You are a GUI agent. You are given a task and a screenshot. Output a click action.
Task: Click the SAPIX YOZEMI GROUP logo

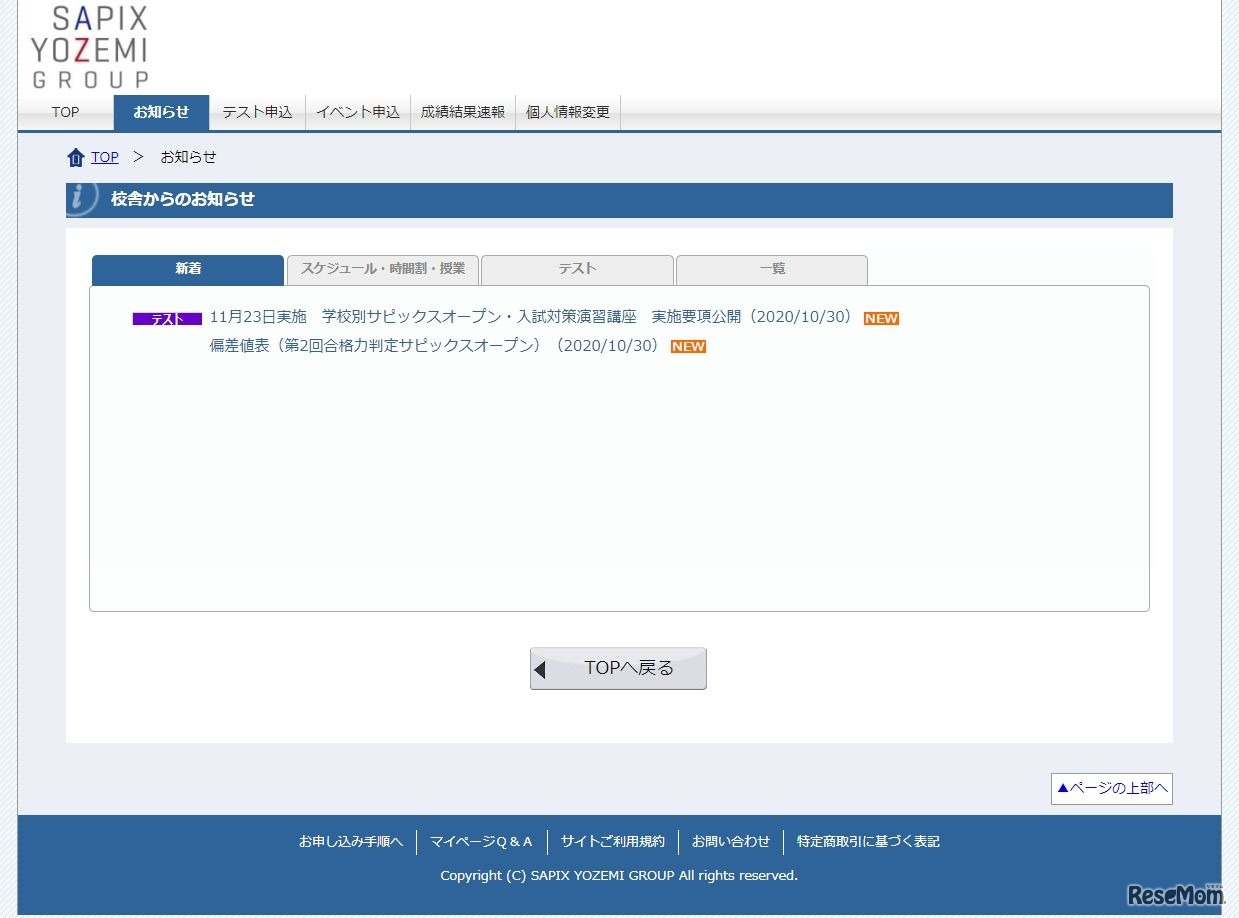point(87,44)
